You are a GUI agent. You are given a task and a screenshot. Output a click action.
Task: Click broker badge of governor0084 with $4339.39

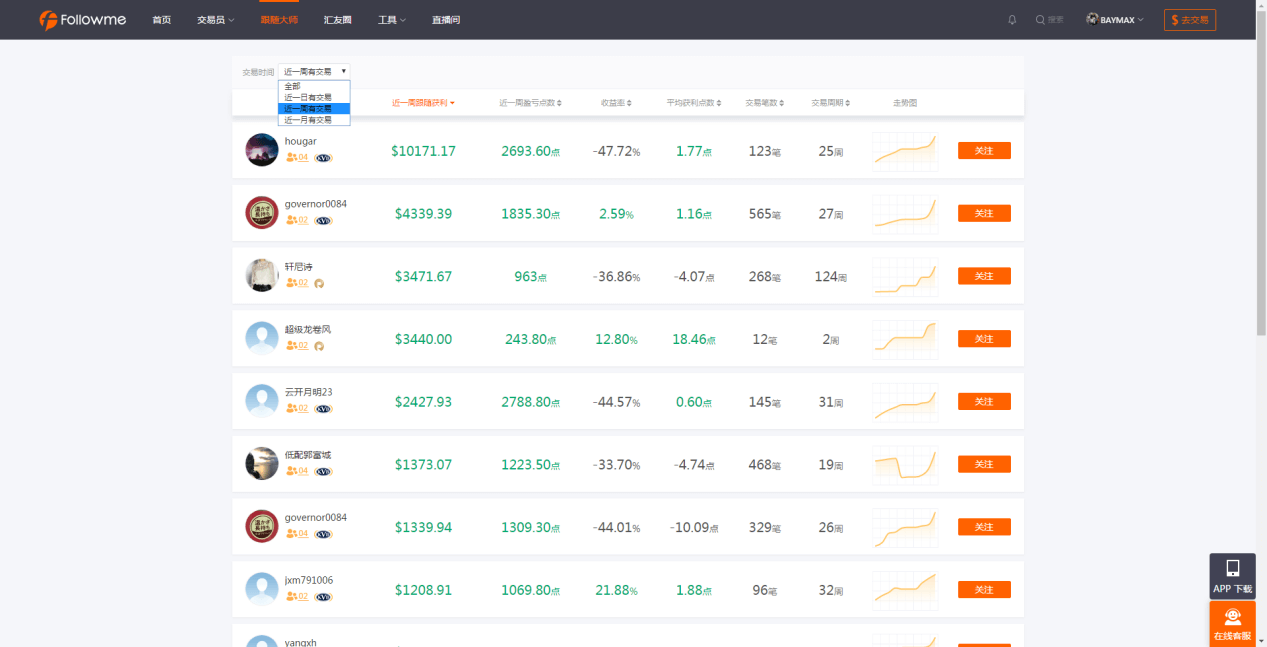pos(323,221)
